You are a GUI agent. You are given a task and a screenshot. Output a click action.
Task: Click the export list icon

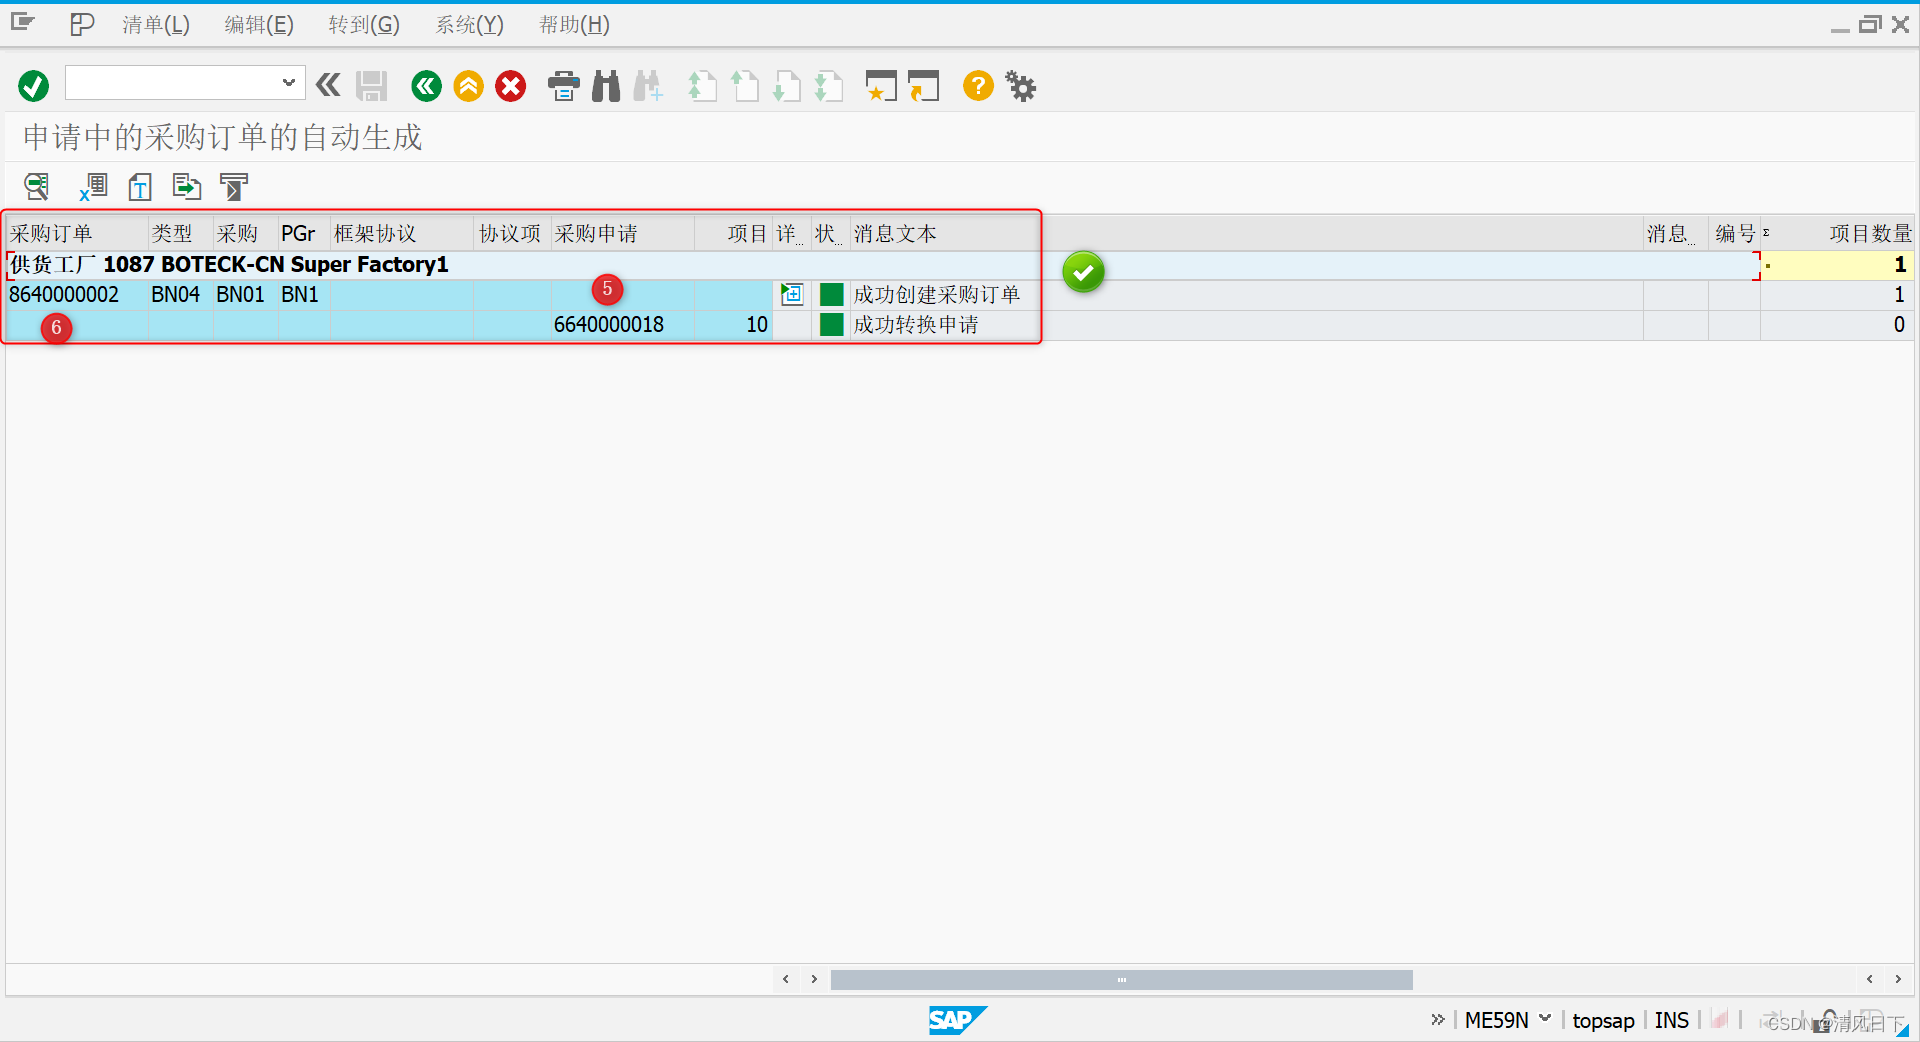tap(187, 187)
